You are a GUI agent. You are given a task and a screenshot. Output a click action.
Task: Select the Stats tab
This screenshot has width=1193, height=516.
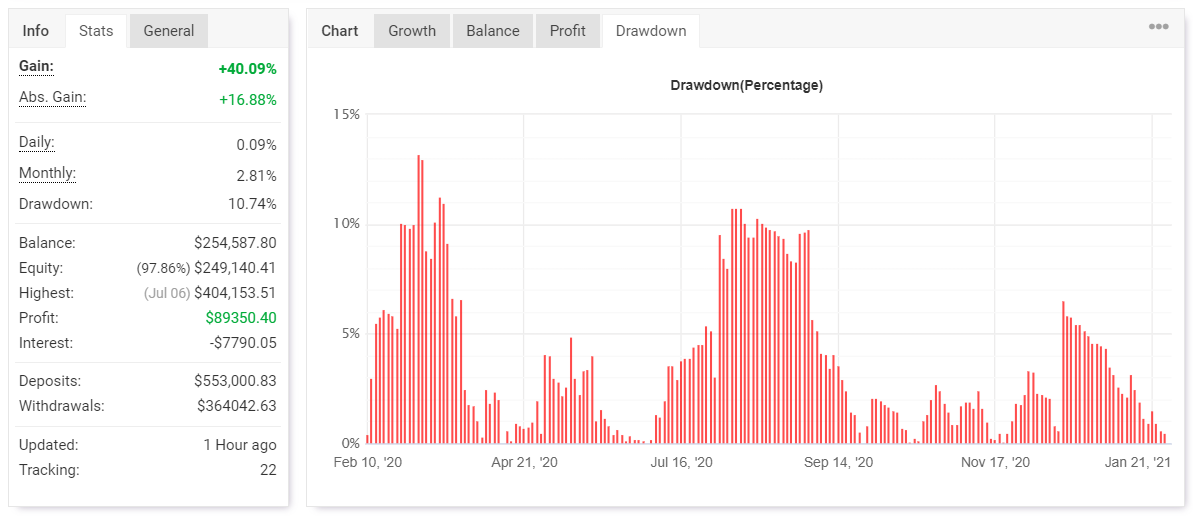click(96, 31)
